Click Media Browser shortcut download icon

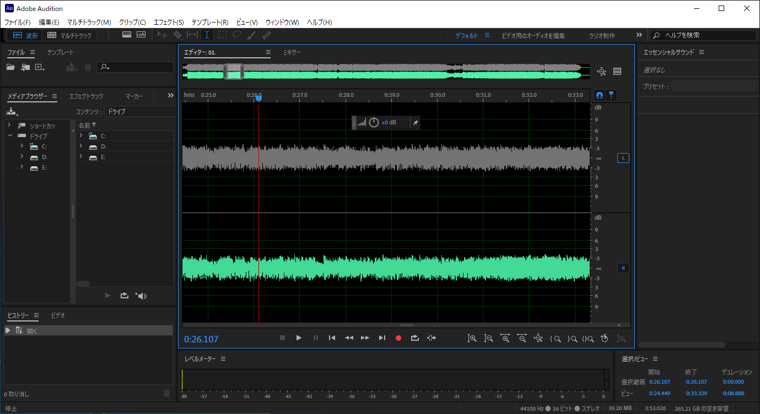(x=12, y=112)
